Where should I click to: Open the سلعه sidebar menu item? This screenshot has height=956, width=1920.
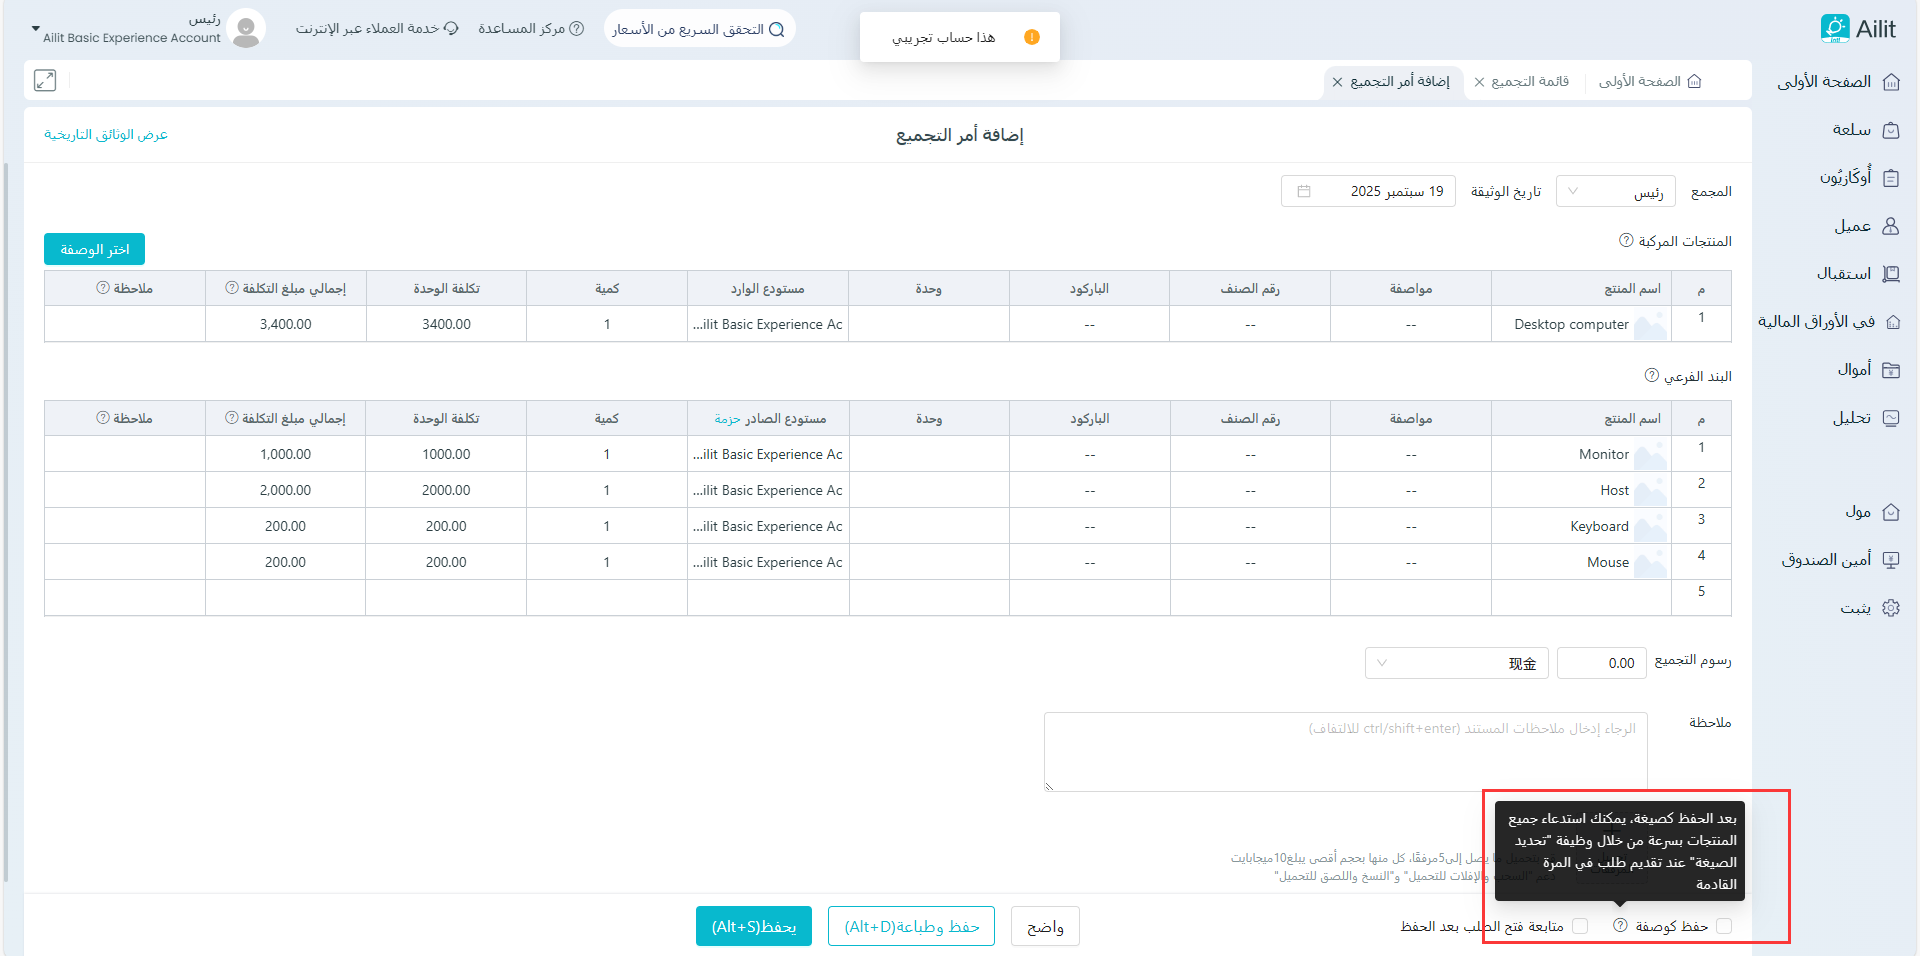[x=1852, y=130]
